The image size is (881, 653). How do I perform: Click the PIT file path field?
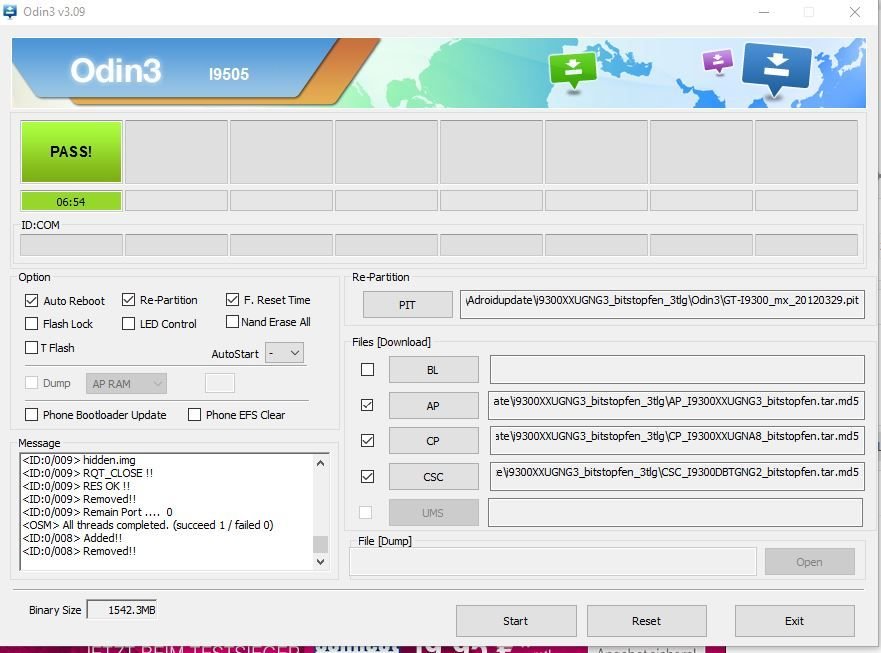[662, 304]
